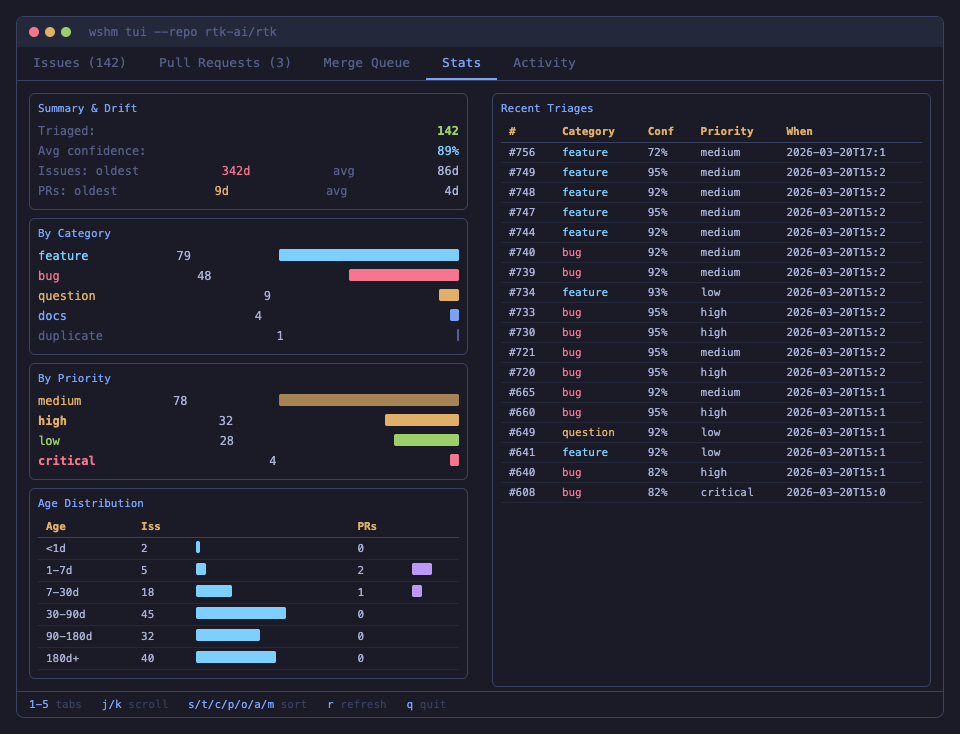The image size is (960, 734).
Task: Open the question entry for issue #649
Action: pos(700,432)
